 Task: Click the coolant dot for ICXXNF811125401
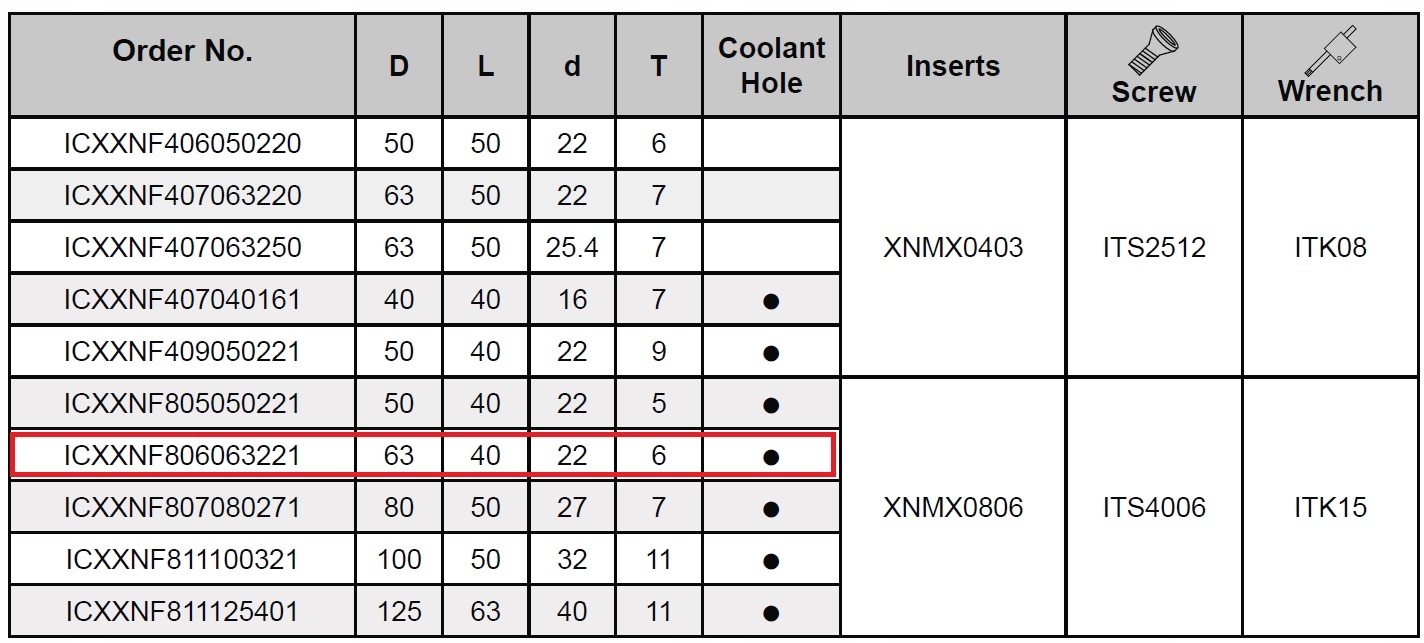pos(770,613)
